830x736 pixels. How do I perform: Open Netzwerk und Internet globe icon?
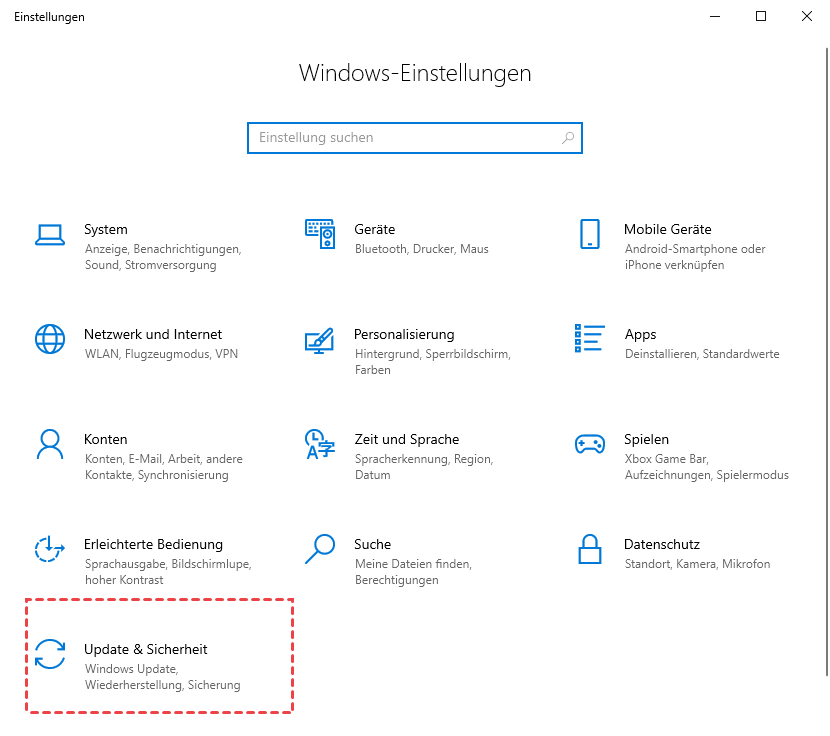tap(50, 339)
